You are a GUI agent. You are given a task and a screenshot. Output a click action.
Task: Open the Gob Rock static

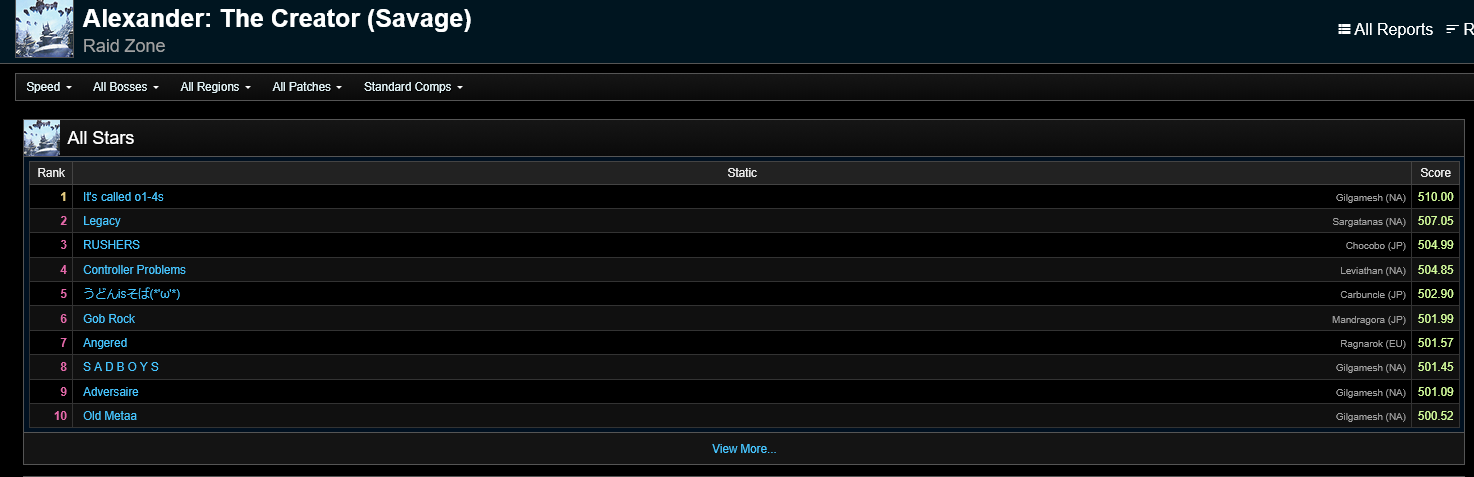[109, 319]
